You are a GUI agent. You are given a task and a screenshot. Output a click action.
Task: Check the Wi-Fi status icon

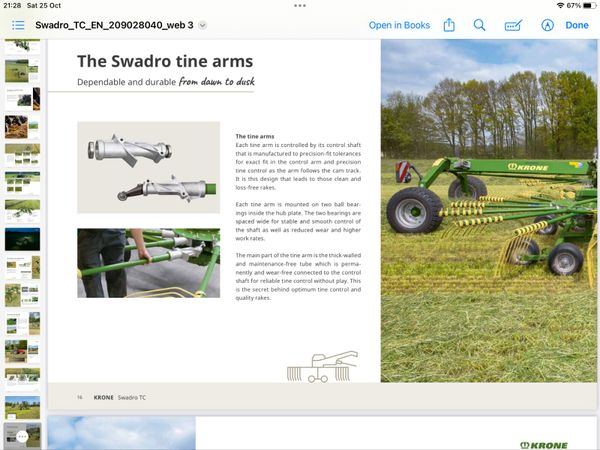point(560,5)
